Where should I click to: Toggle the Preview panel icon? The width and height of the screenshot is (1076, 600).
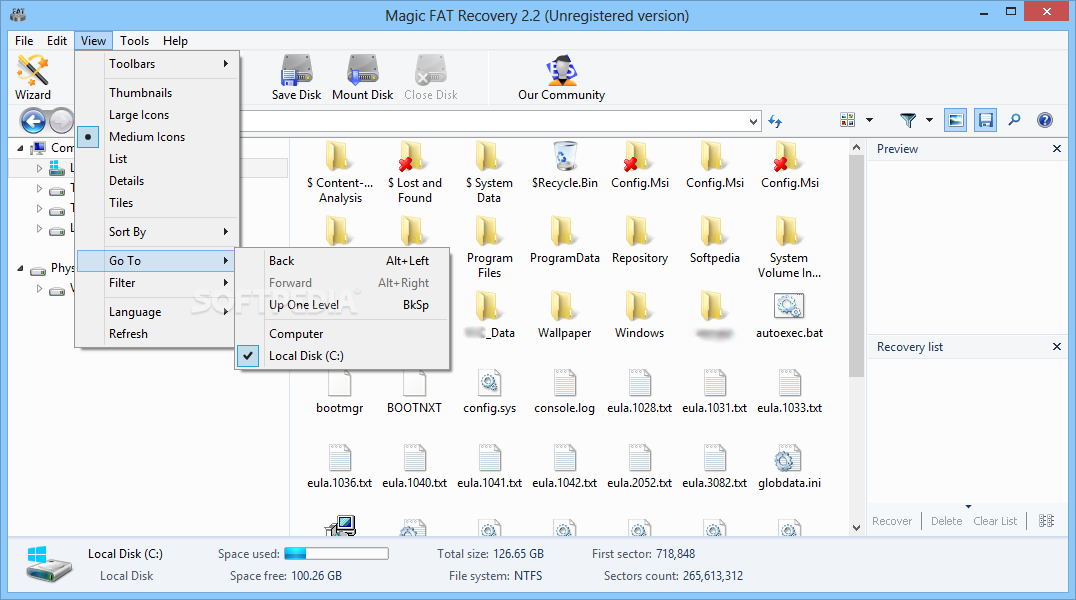tap(955, 120)
